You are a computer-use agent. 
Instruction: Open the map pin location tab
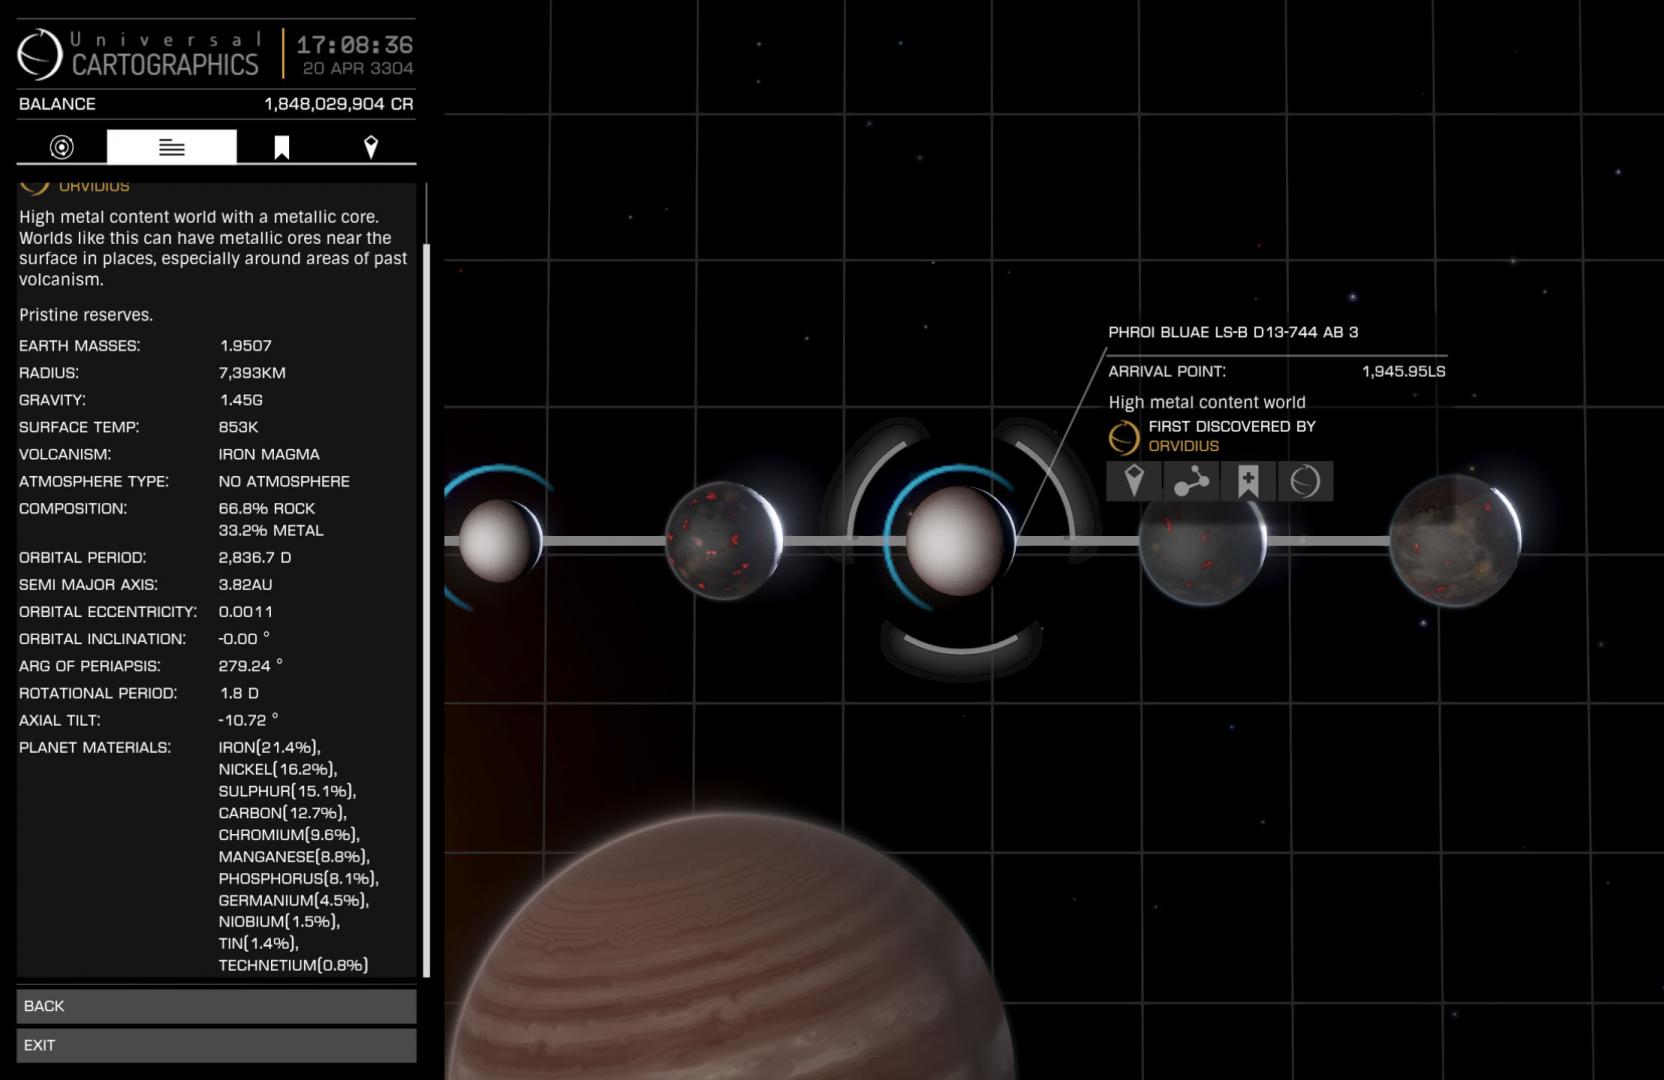point(371,147)
